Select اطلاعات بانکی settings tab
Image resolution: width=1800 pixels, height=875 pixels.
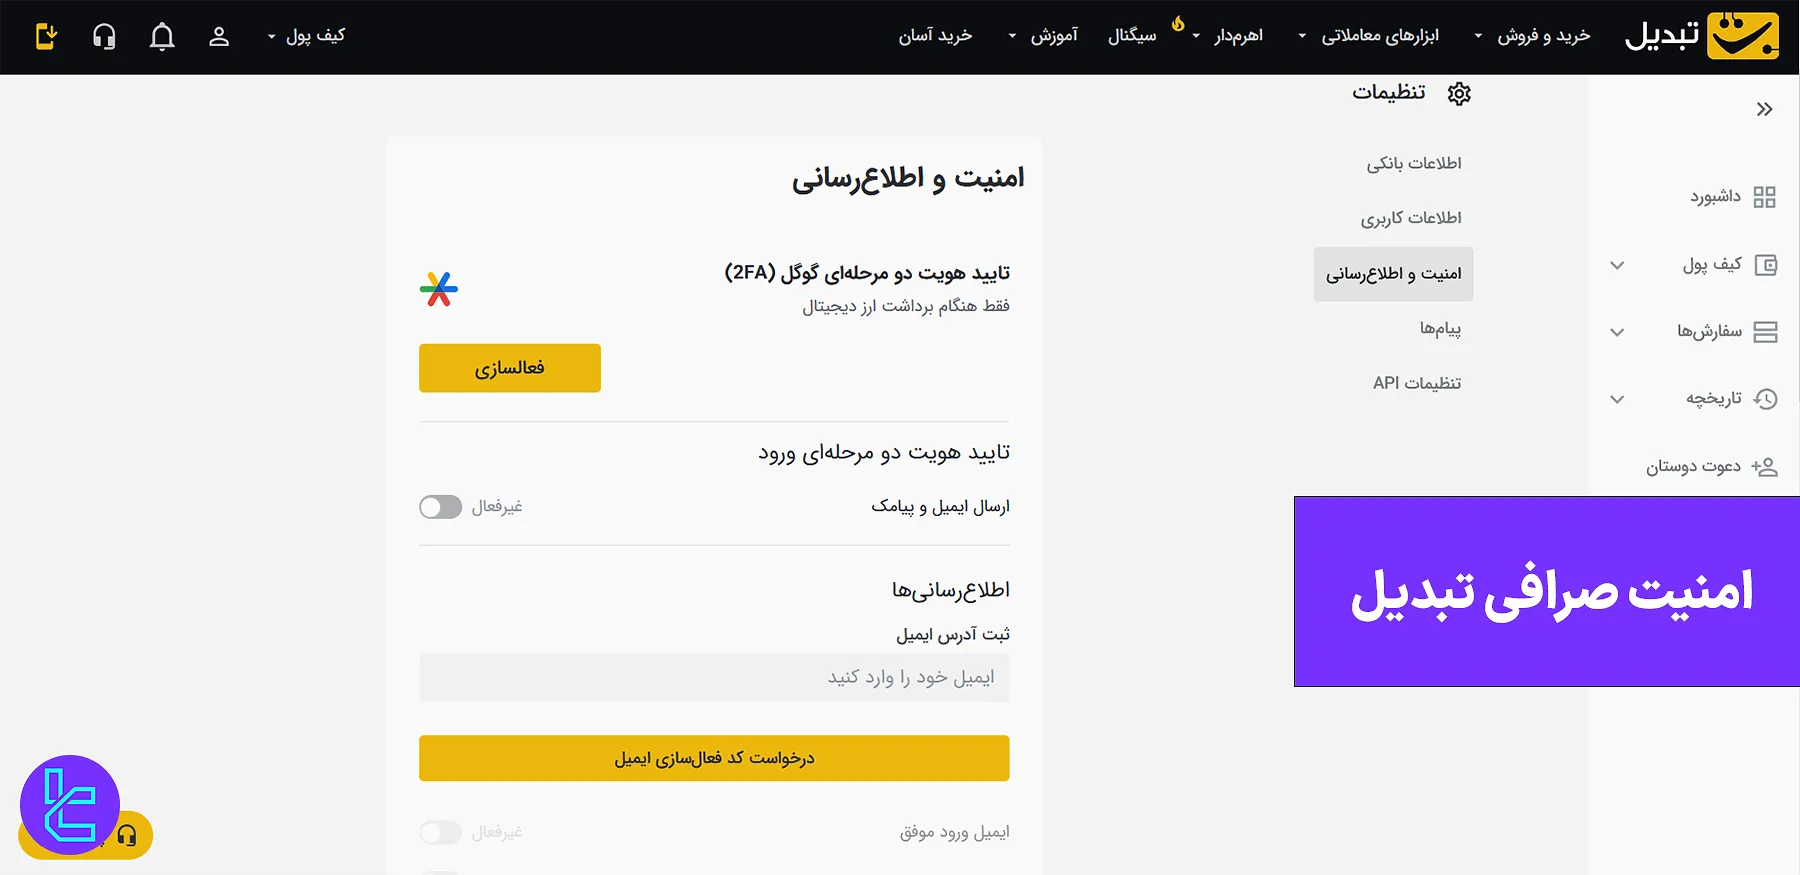point(1414,164)
